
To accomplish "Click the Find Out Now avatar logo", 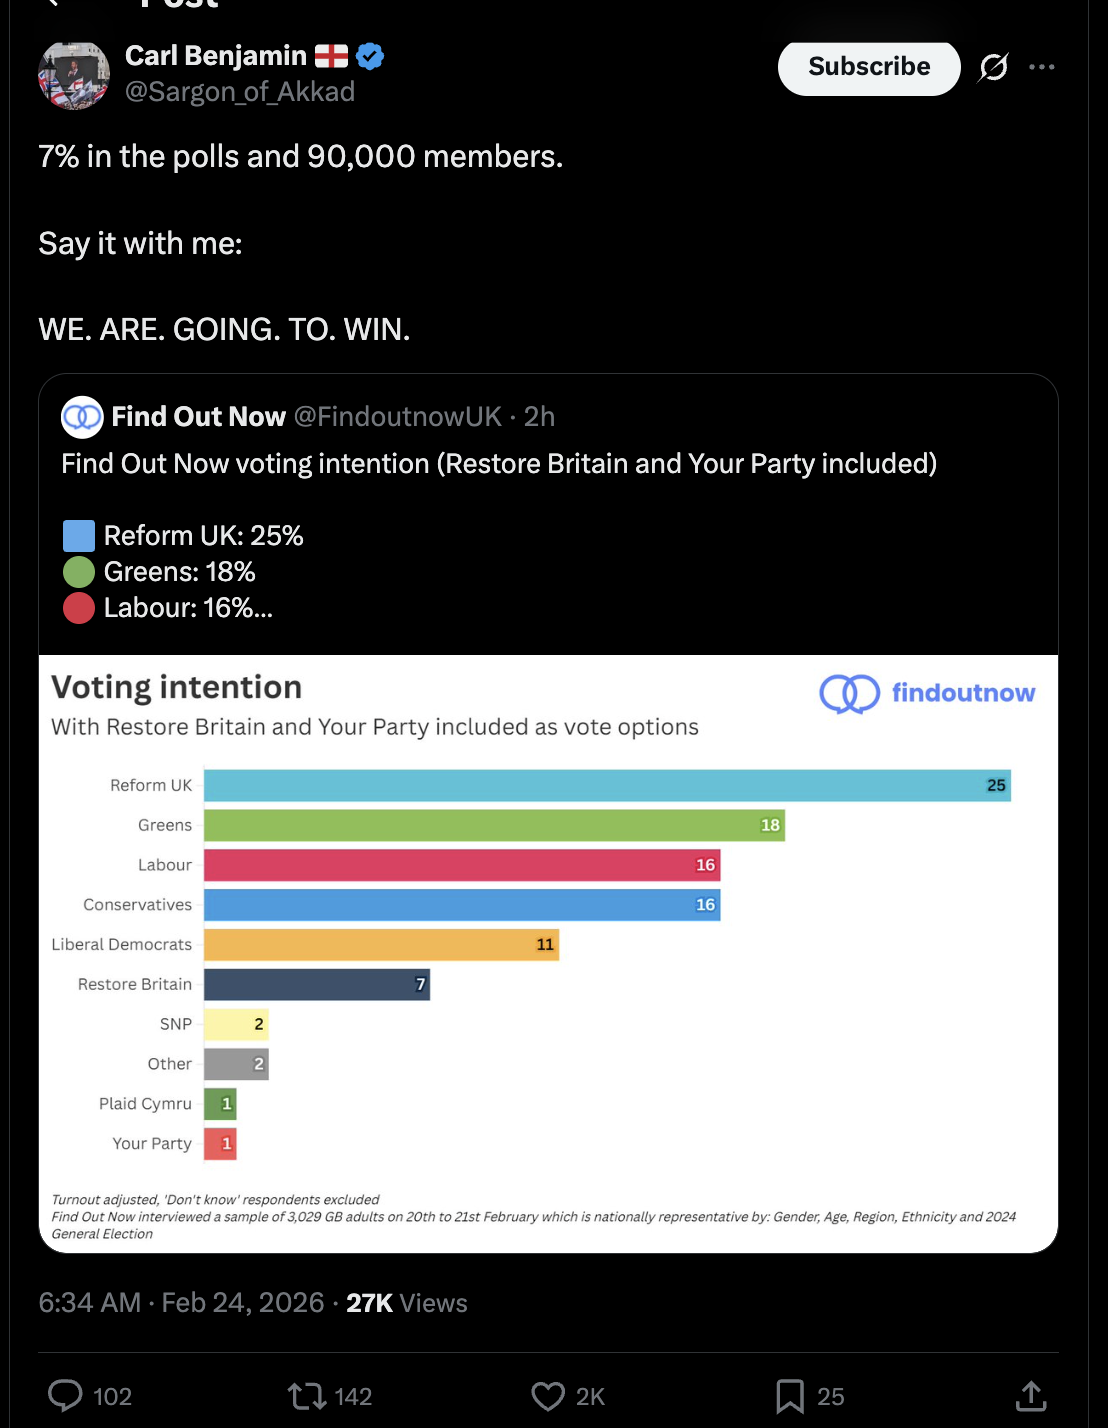I will coord(82,417).
